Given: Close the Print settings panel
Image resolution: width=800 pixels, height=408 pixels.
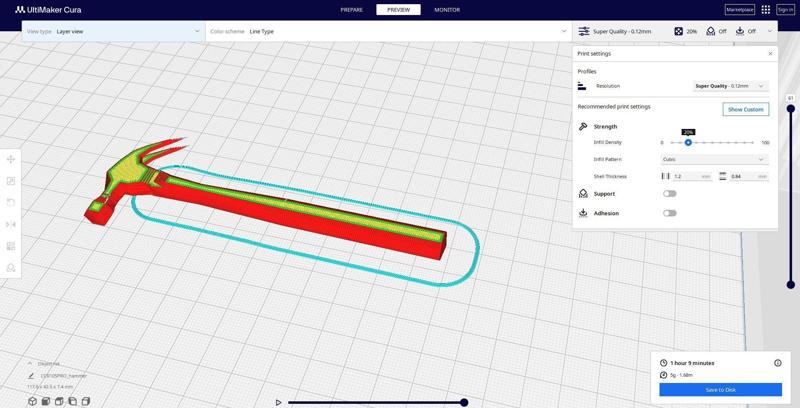Looking at the screenshot, I should 770,54.
